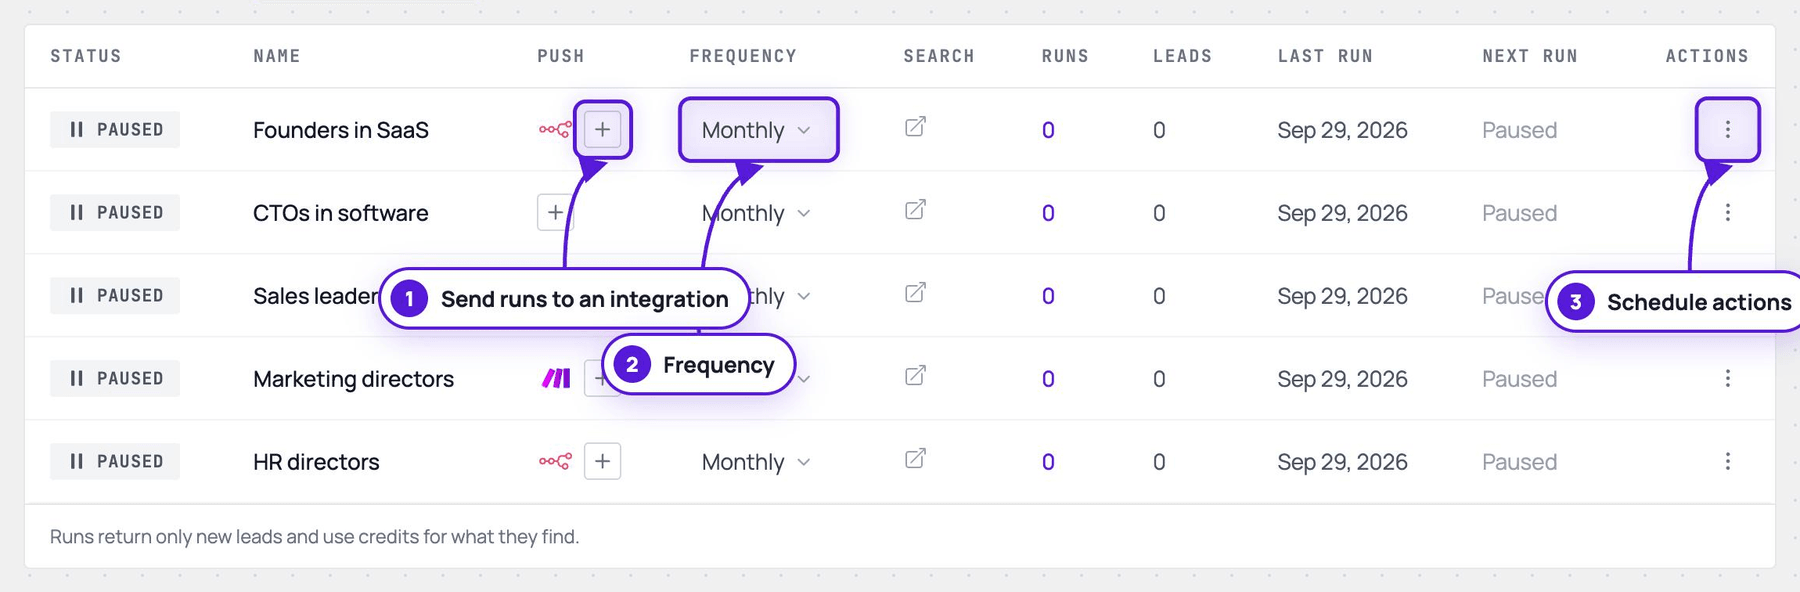1800x592 pixels.
Task: Open actions menu for CTOs in software
Action: coord(1727,212)
